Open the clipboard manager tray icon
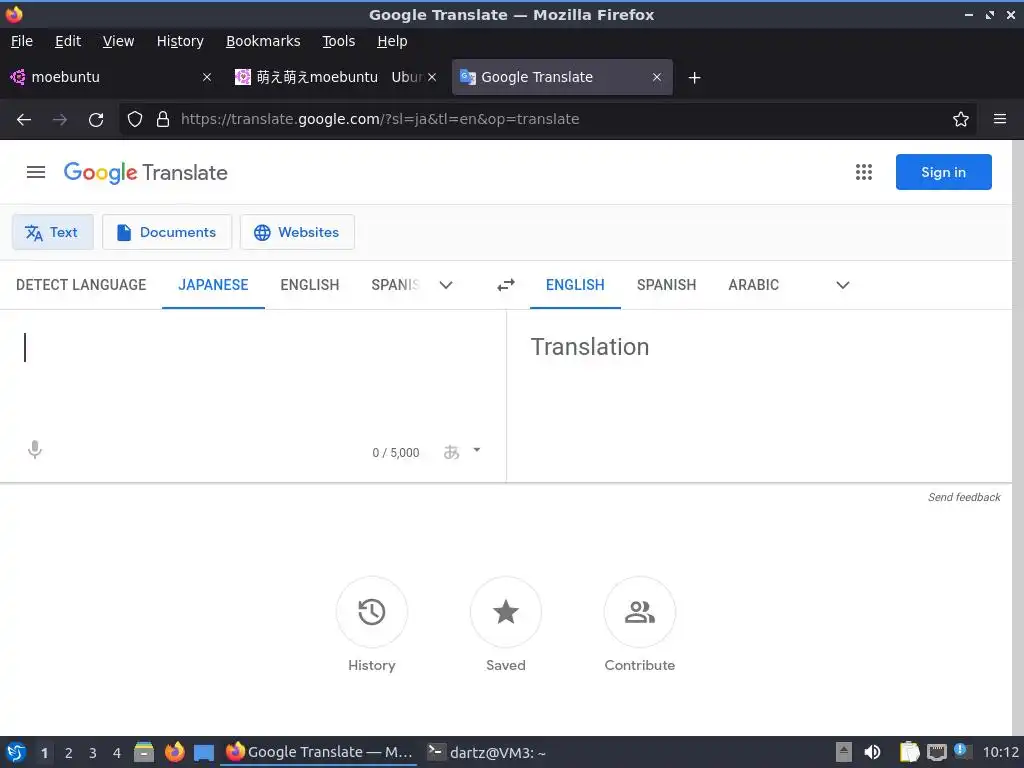Screen dimensions: 1024x768 coord(909,752)
